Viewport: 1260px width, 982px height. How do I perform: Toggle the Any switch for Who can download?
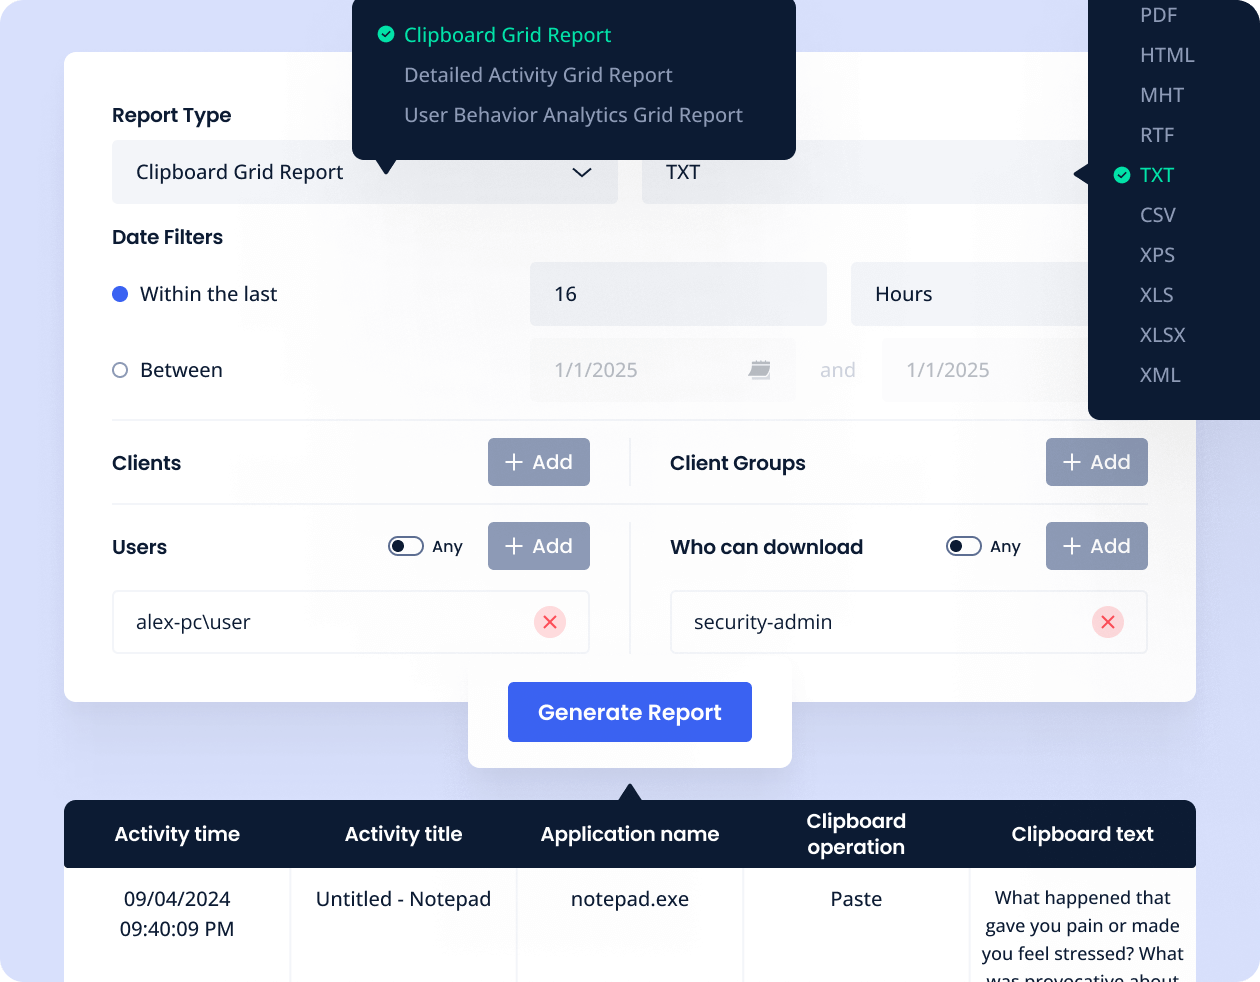coord(964,546)
